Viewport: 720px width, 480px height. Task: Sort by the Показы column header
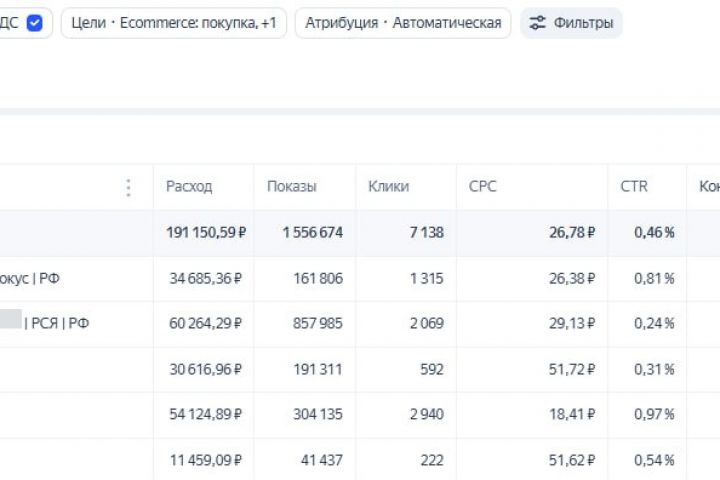pos(292,187)
